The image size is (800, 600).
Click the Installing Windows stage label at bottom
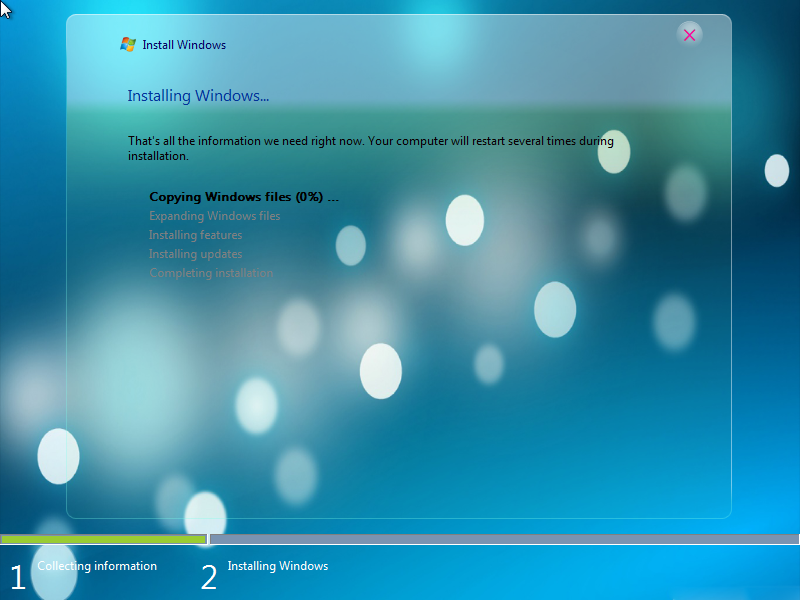click(278, 566)
